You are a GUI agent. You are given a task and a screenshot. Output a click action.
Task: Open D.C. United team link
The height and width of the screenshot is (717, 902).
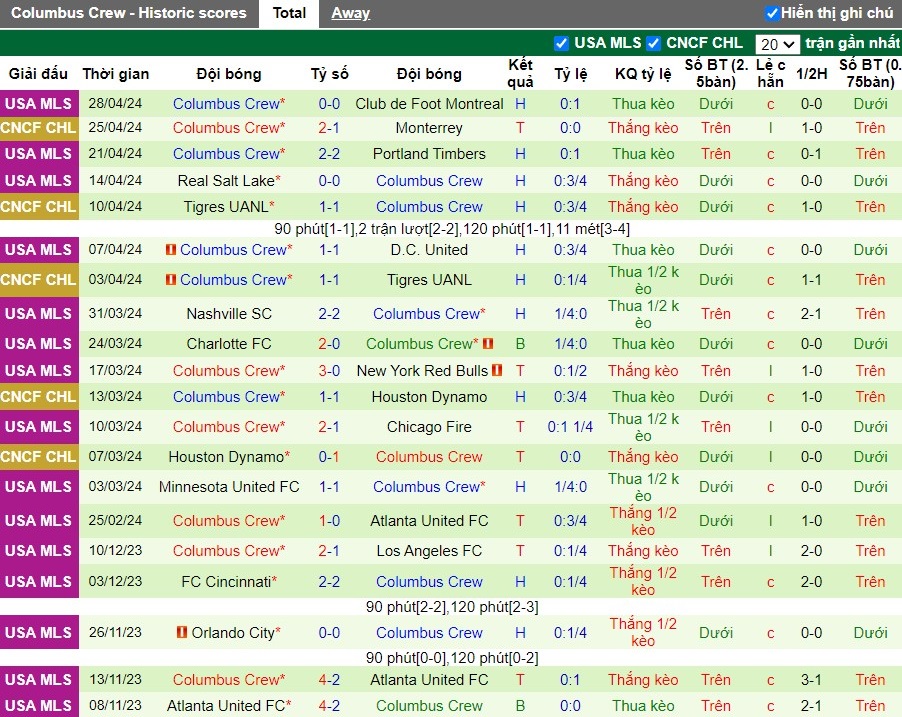pyautogui.click(x=429, y=250)
